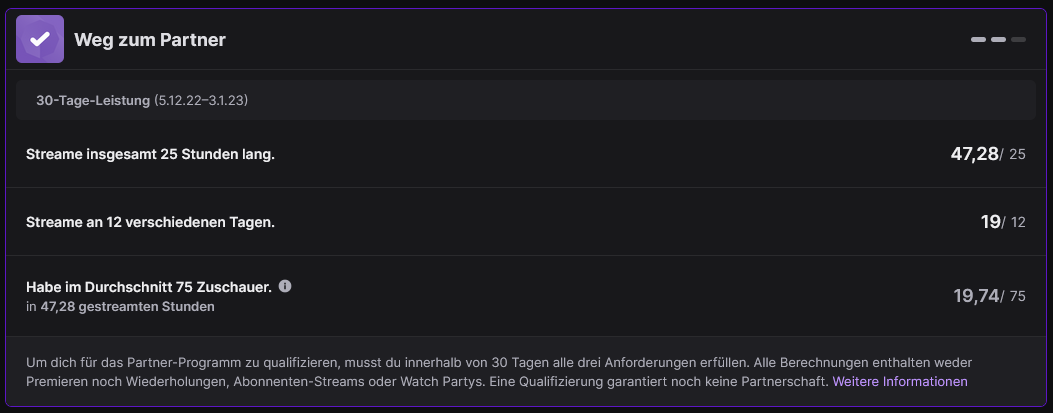1053x413 pixels.
Task: Click the date range 5.12.22–3.1.23
Action: 201,101
